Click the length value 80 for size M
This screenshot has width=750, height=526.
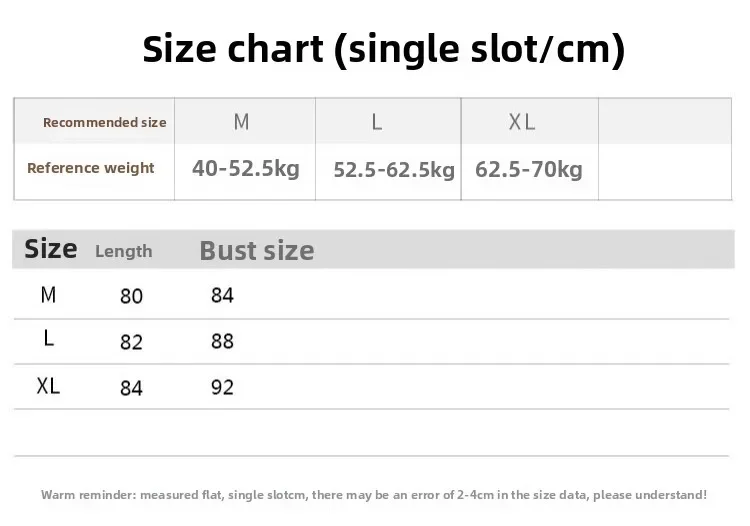pyautogui.click(x=131, y=296)
